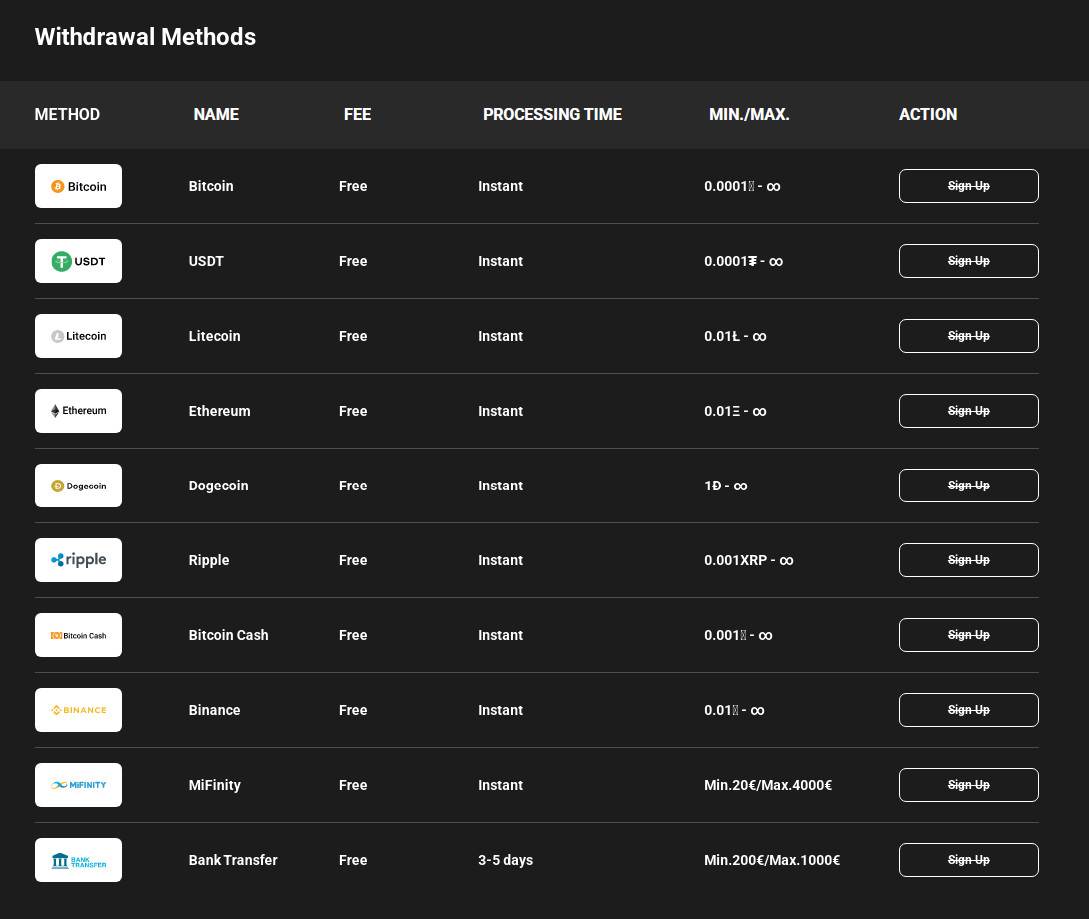Click the ACTION column header
Viewport: 1089px width, 919px height.
[928, 115]
